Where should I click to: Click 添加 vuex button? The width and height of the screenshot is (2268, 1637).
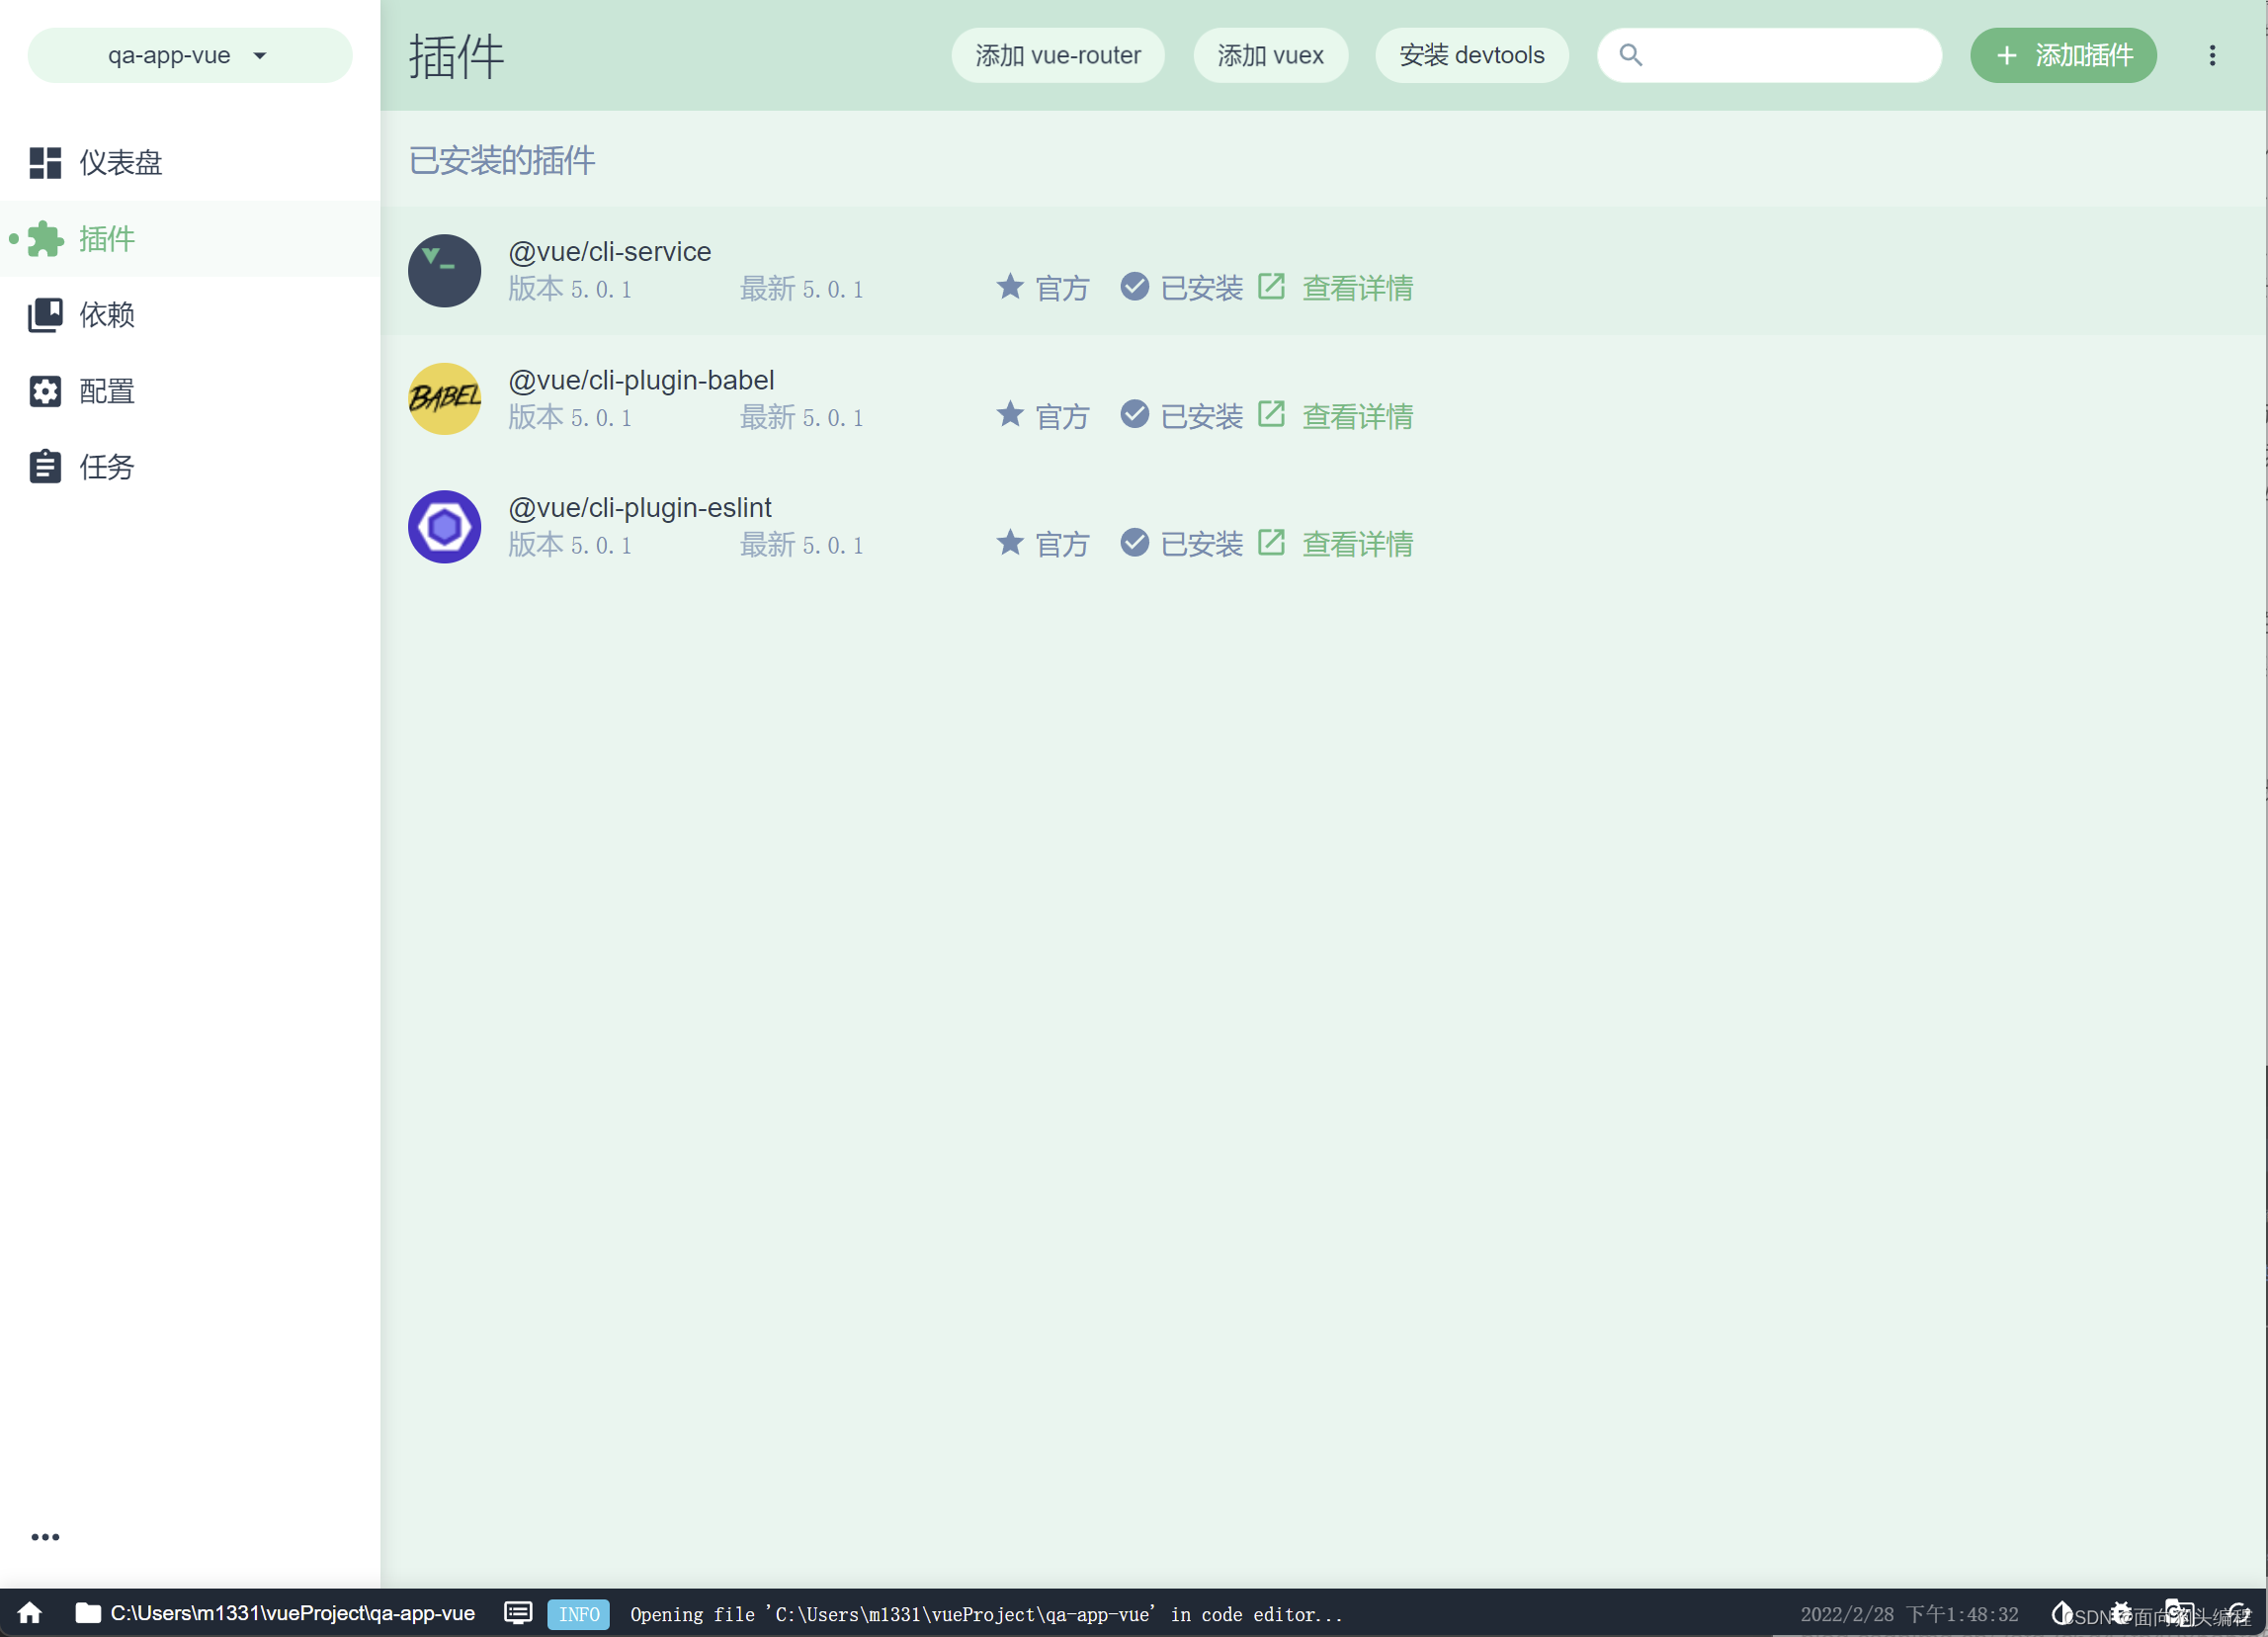(1270, 55)
